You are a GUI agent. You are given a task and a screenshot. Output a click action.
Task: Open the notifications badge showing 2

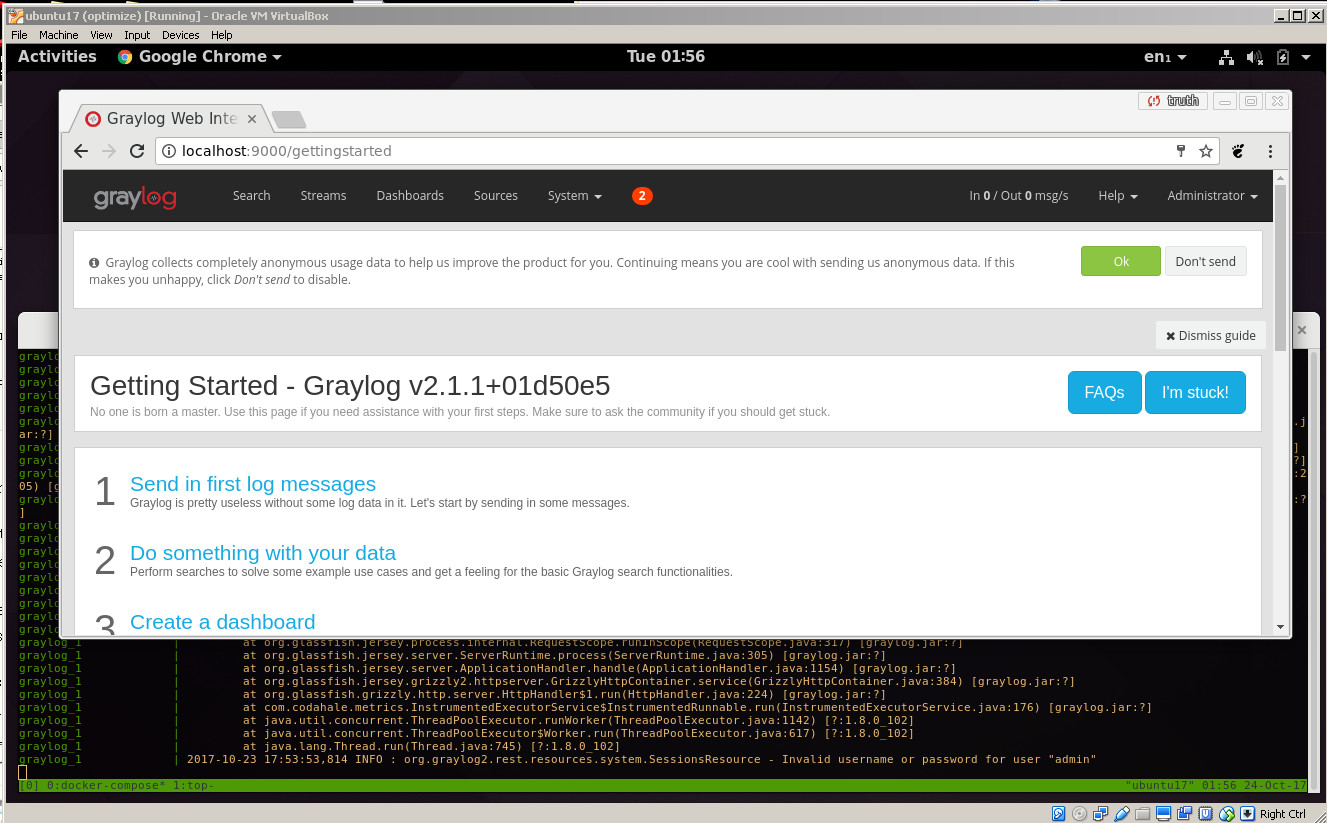pos(642,196)
